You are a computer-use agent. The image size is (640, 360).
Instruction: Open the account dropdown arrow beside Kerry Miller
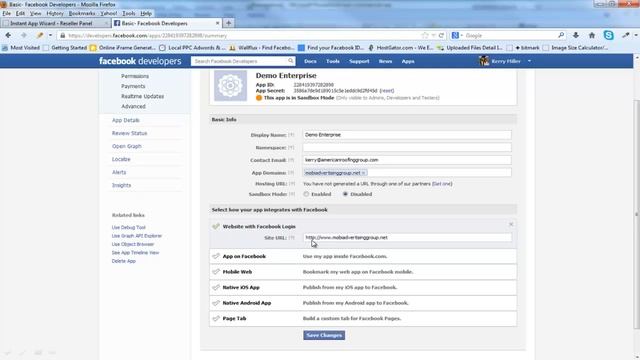pyautogui.click(x=529, y=61)
